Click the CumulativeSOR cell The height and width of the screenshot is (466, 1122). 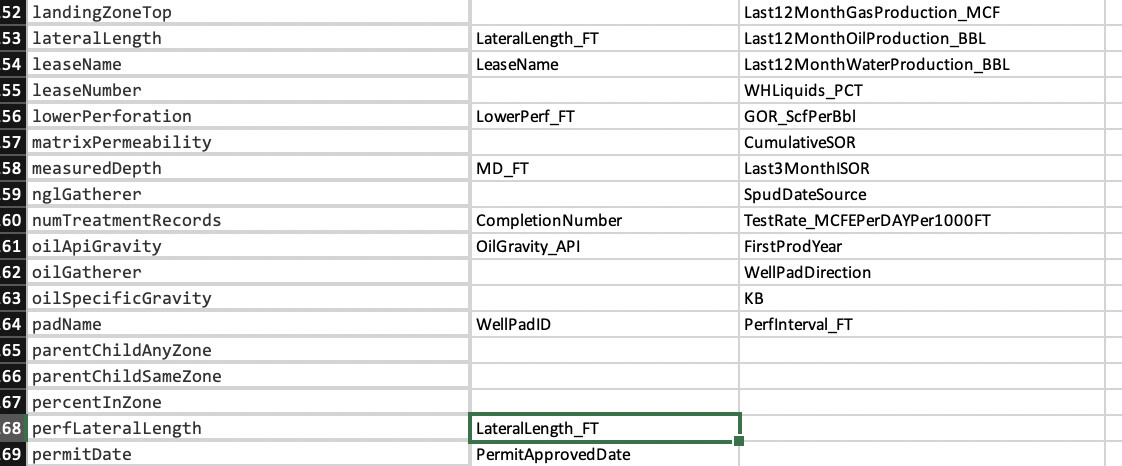coord(799,143)
